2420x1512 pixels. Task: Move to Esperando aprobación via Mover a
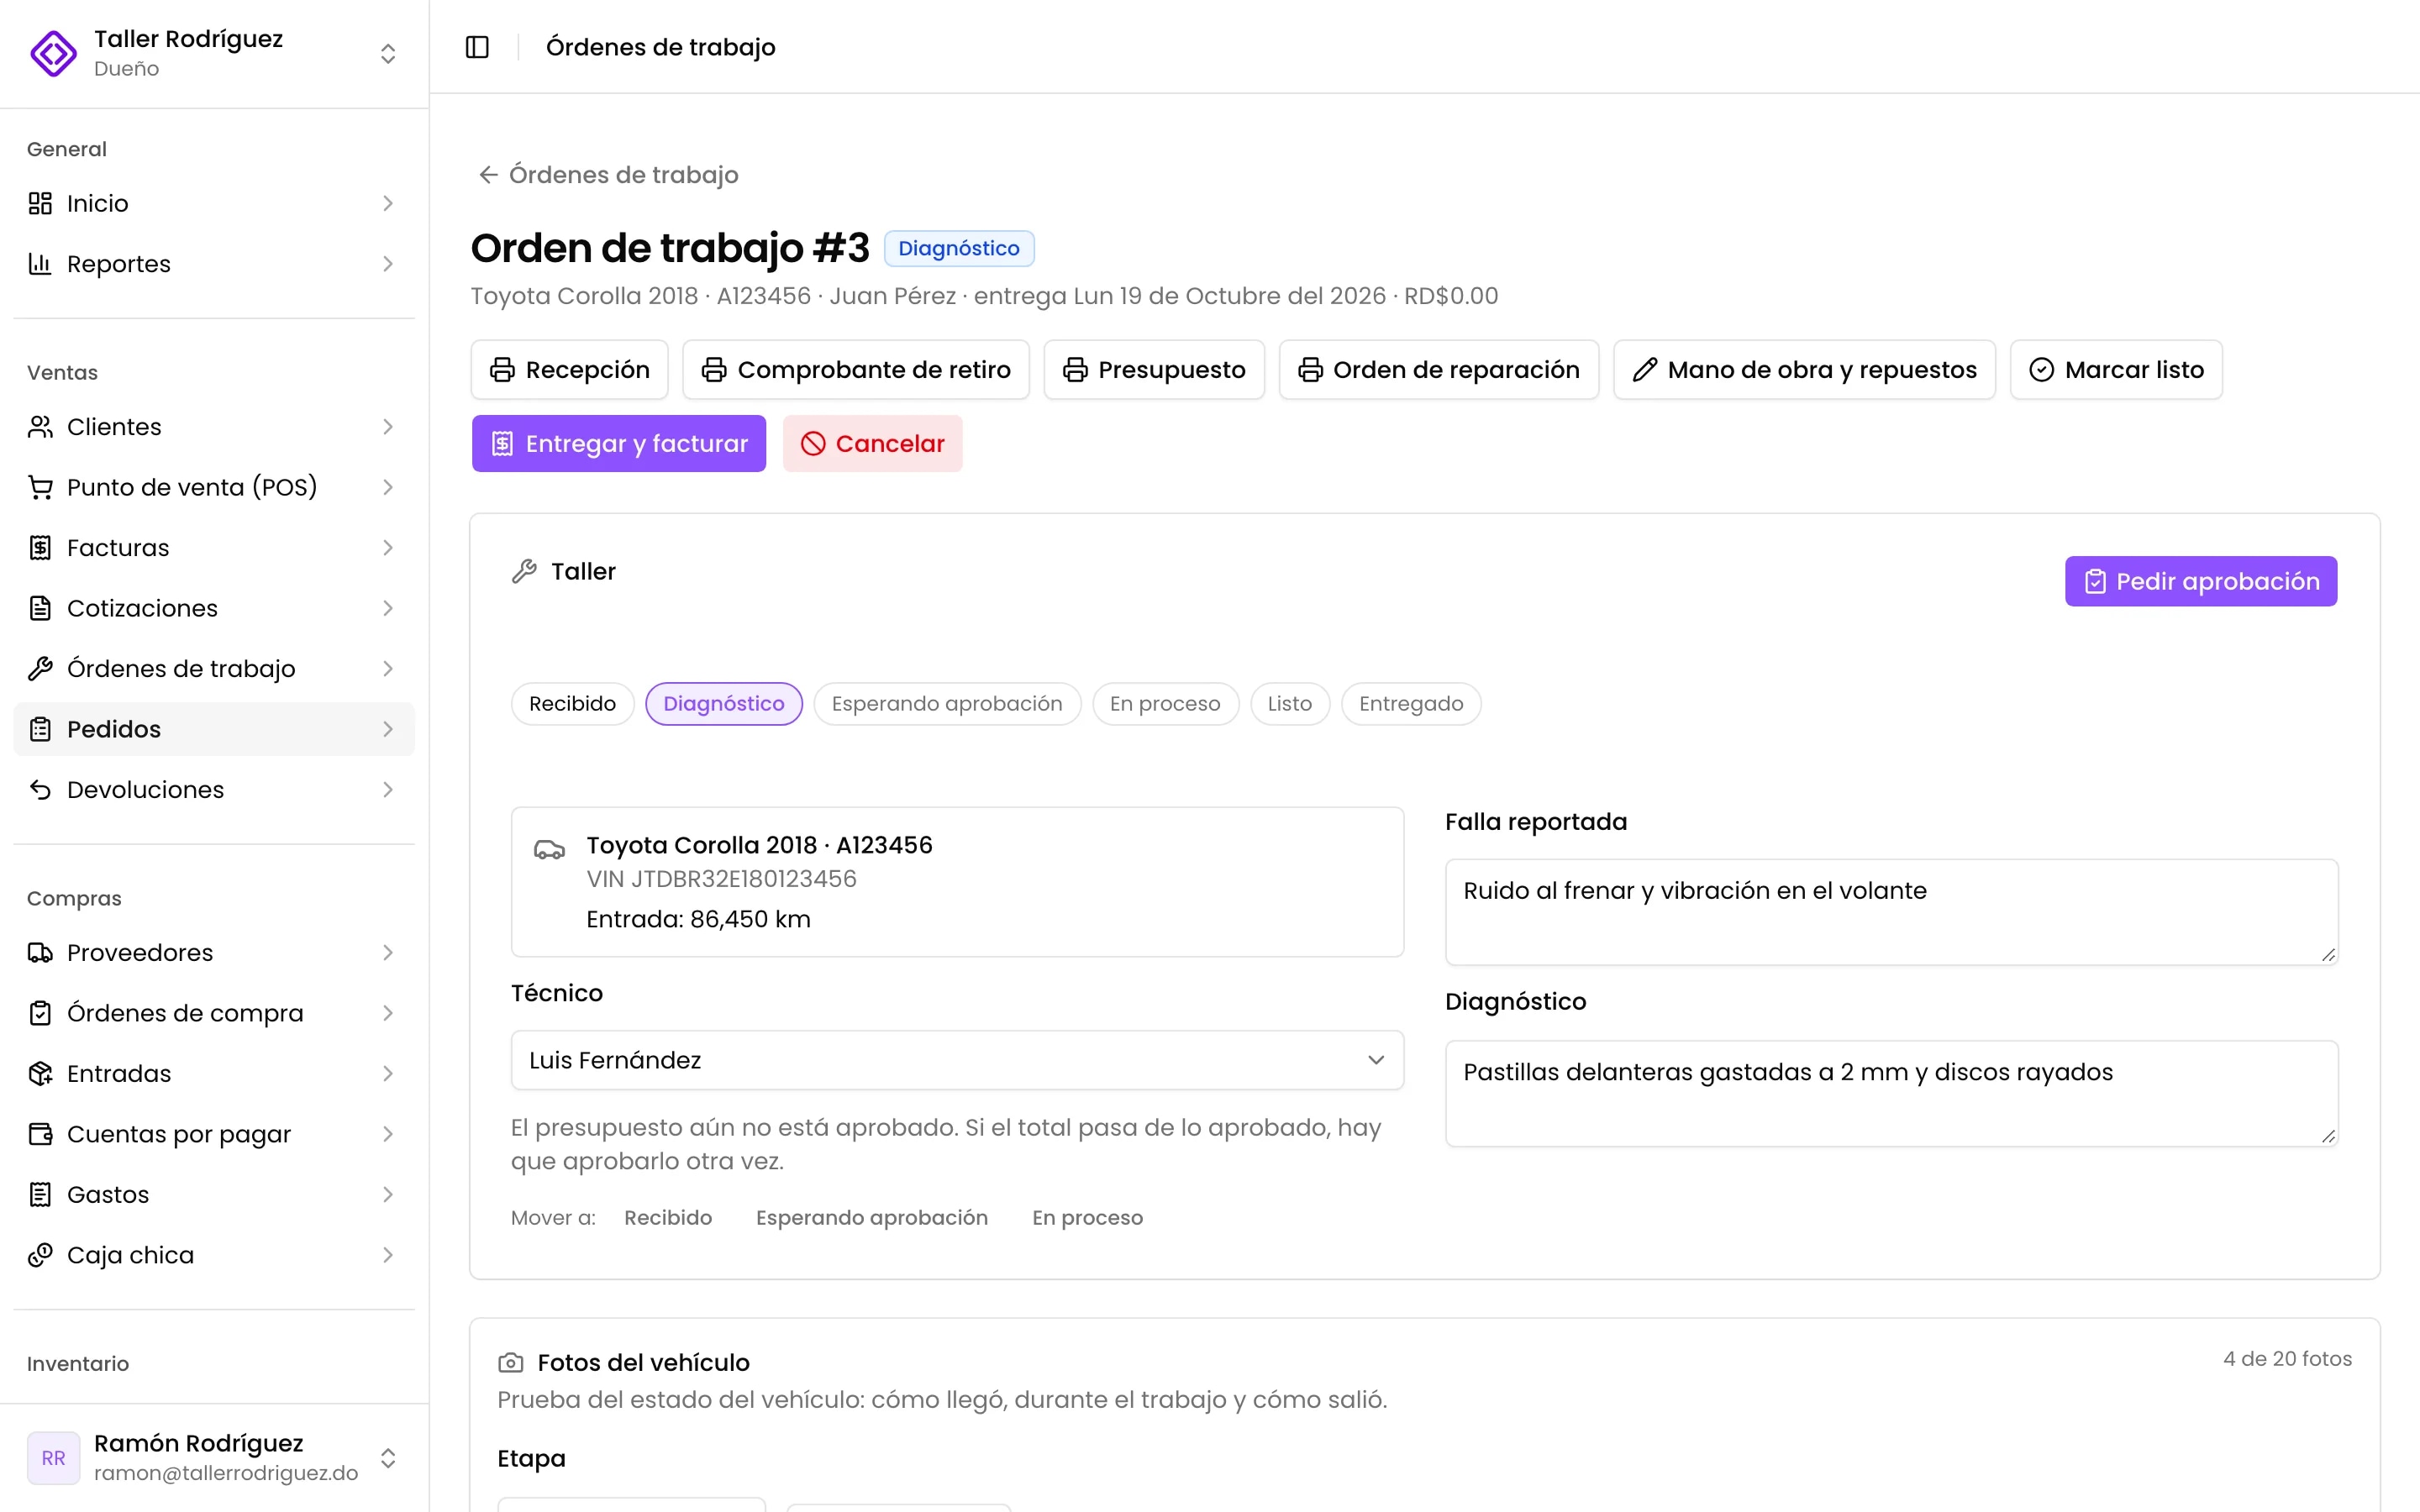click(872, 1218)
